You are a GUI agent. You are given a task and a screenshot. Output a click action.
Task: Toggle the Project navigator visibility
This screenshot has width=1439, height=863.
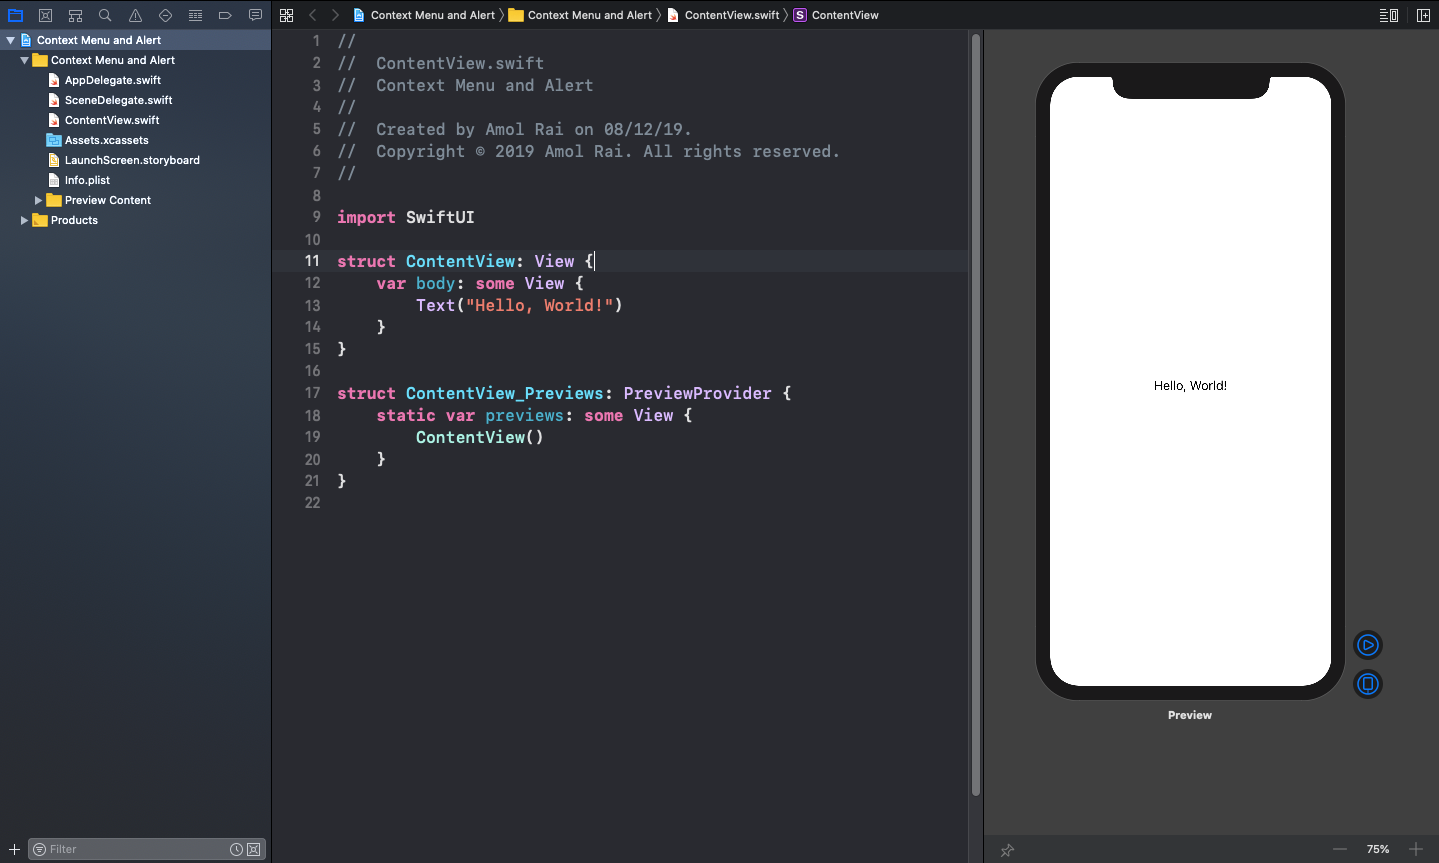click(15, 15)
